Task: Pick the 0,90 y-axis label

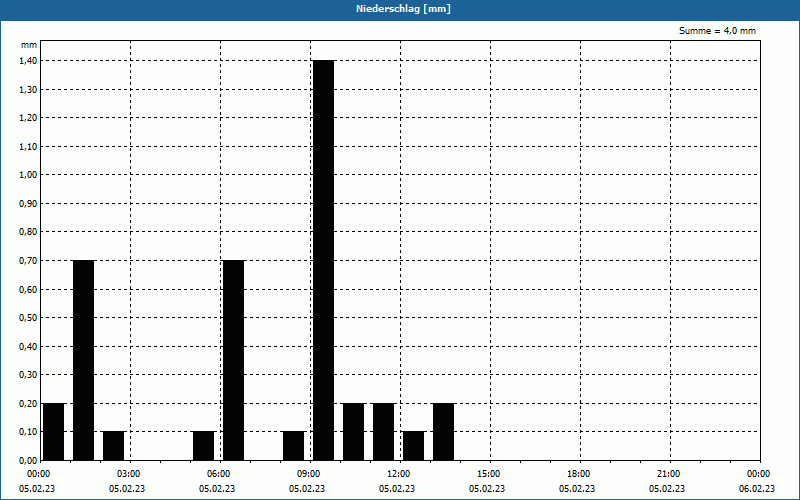Action: pyautogui.click(x=28, y=204)
